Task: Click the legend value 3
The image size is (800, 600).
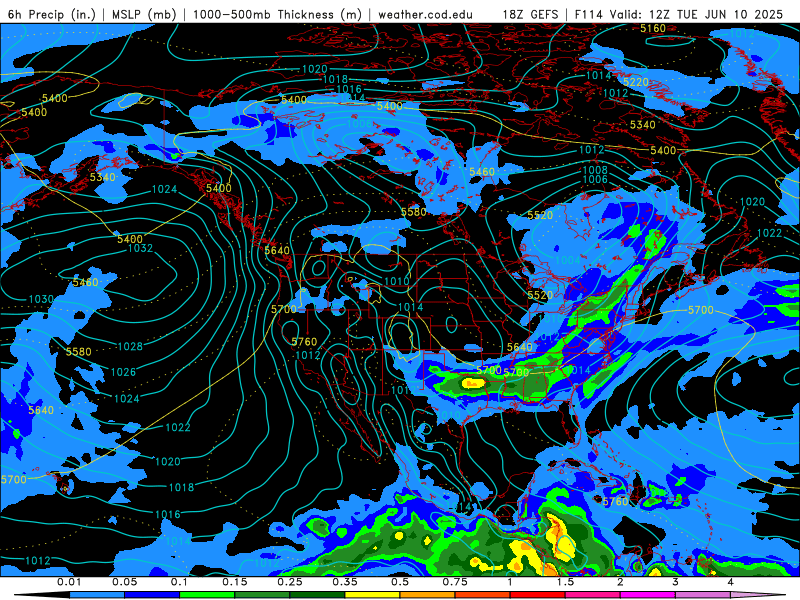Action: pos(676,582)
